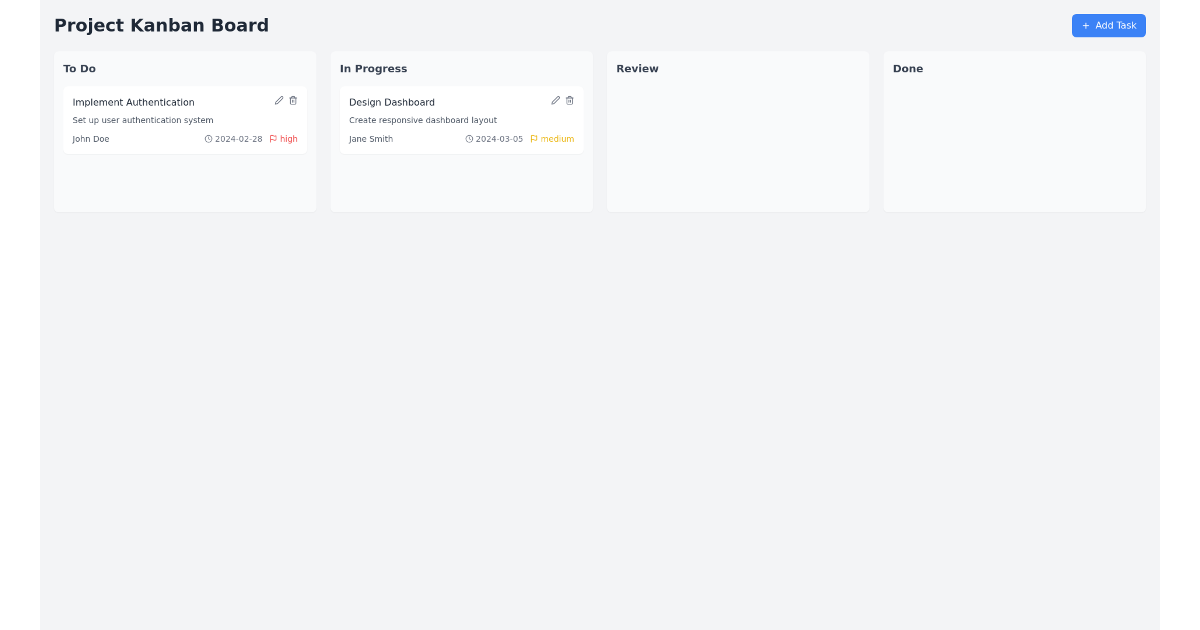Click assignee name John Doe
This screenshot has width=1200, height=630.
point(90,139)
